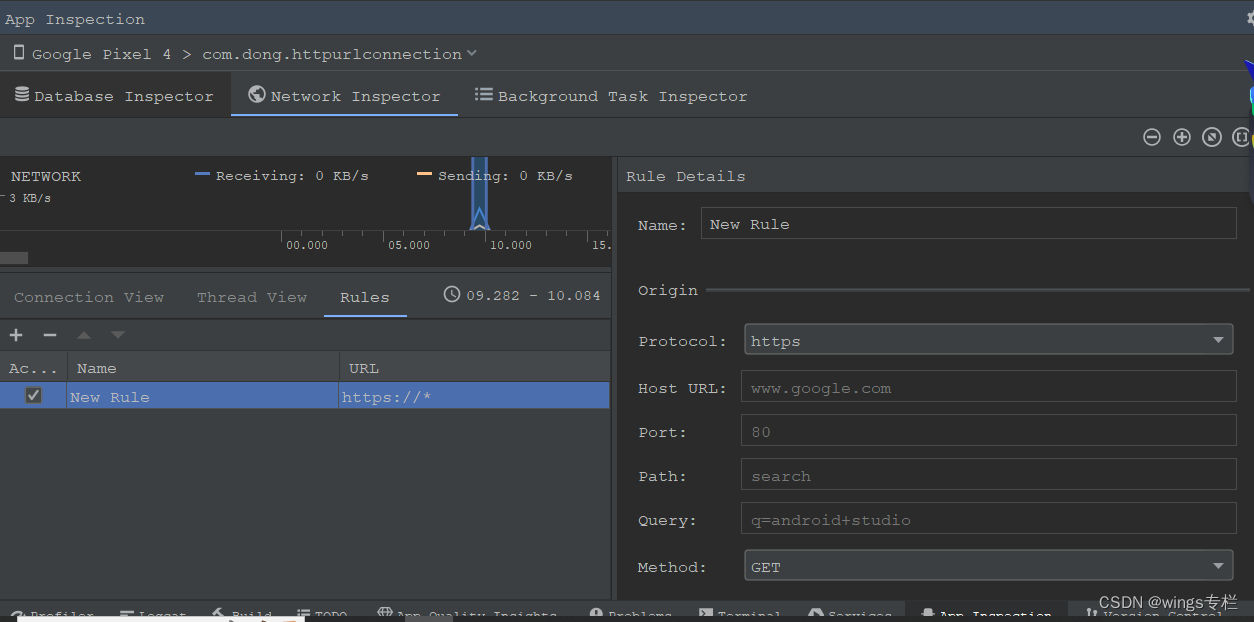Zoom out the network timeline
1254x622 pixels.
coord(1152,137)
